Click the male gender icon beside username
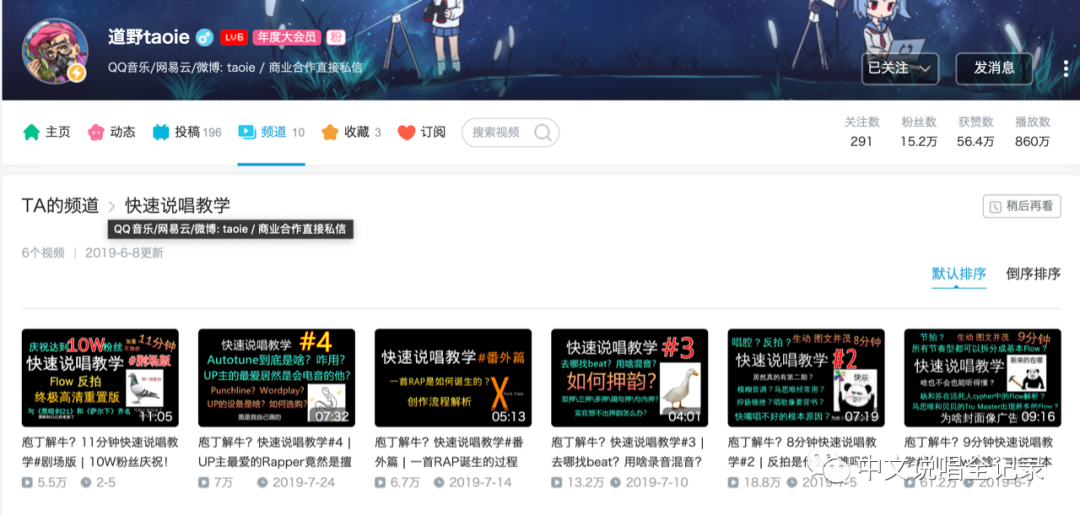The width and height of the screenshot is (1080, 516). 204,37
